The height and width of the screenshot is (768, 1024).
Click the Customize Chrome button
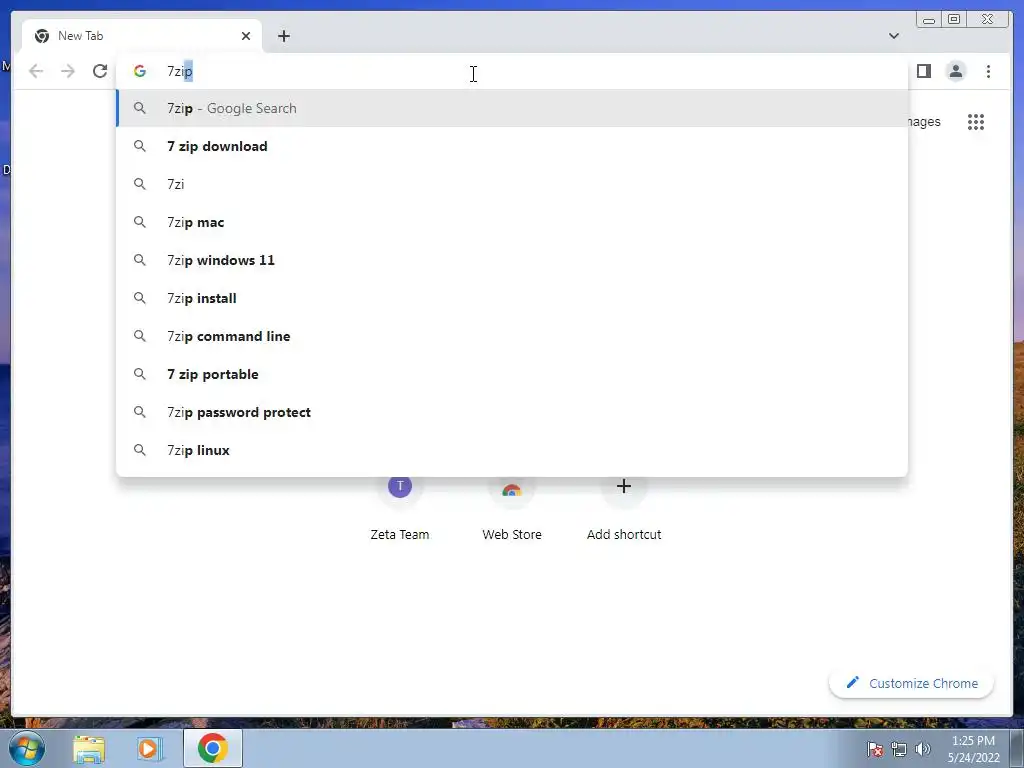point(912,683)
